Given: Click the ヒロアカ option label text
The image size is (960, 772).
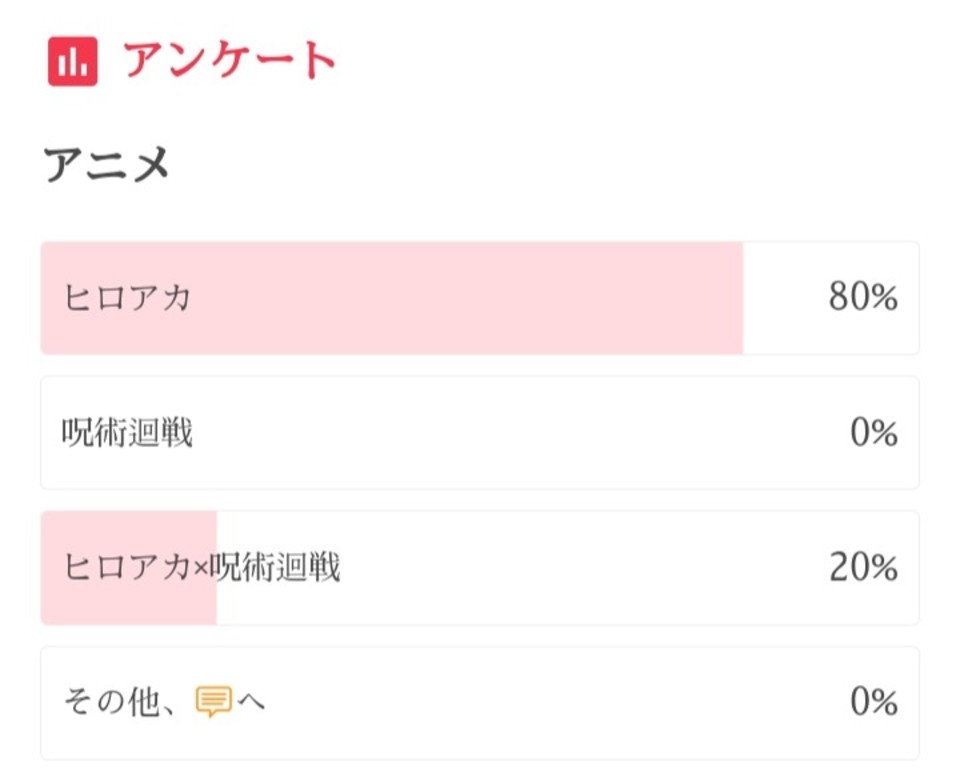Looking at the screenshot, I should 127,298.
